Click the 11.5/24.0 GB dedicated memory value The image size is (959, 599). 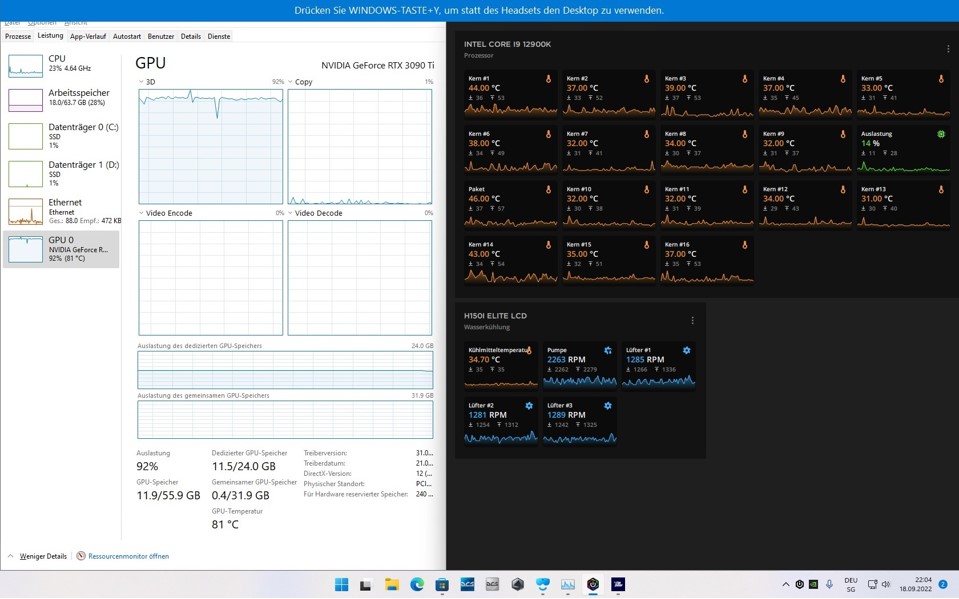tap(243, 466)
